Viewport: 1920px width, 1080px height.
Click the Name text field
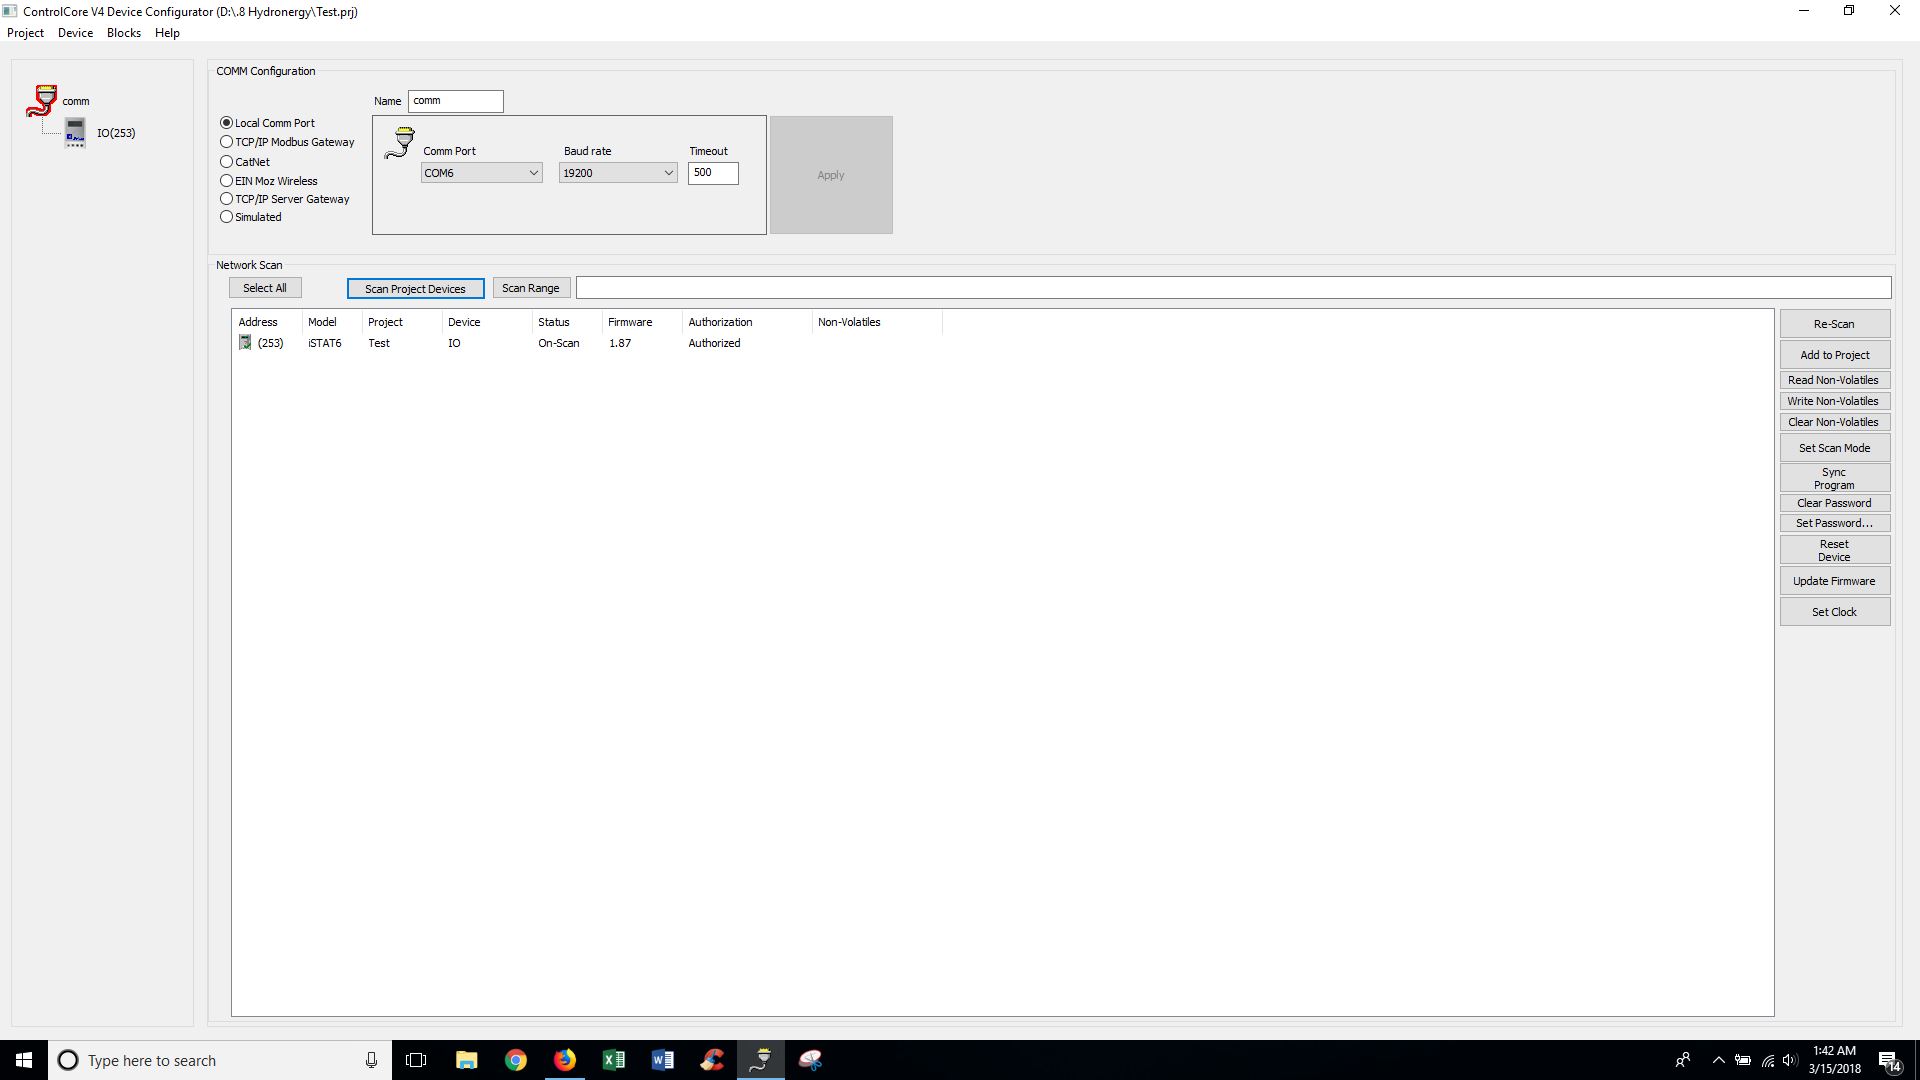pos(455,101)
